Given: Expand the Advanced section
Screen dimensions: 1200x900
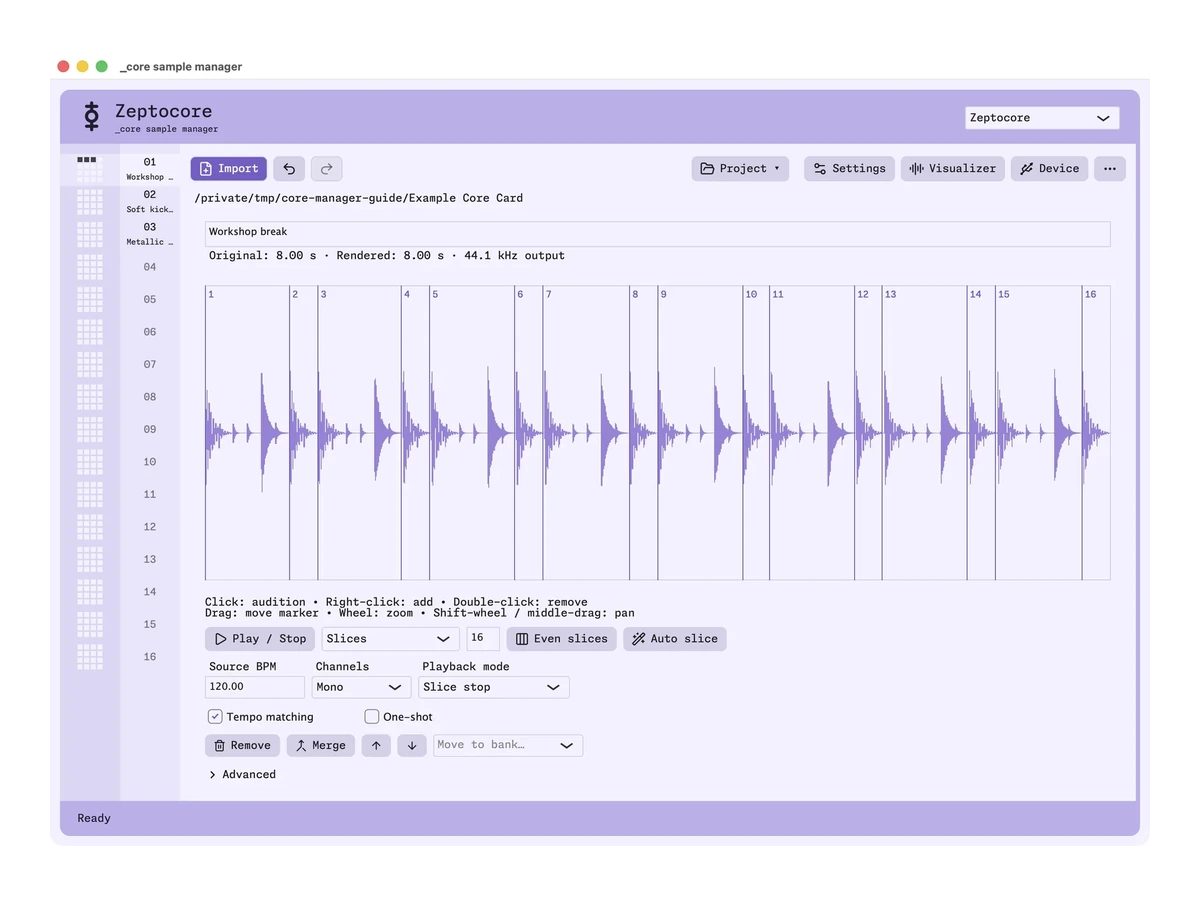Looking at the screenshot, I should coord(242,775).
